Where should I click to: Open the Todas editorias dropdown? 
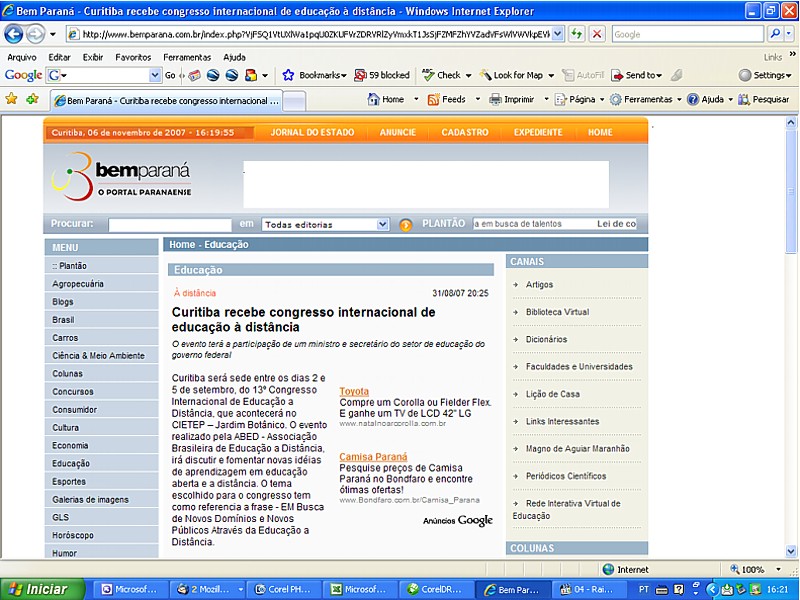tap(326, 225)
